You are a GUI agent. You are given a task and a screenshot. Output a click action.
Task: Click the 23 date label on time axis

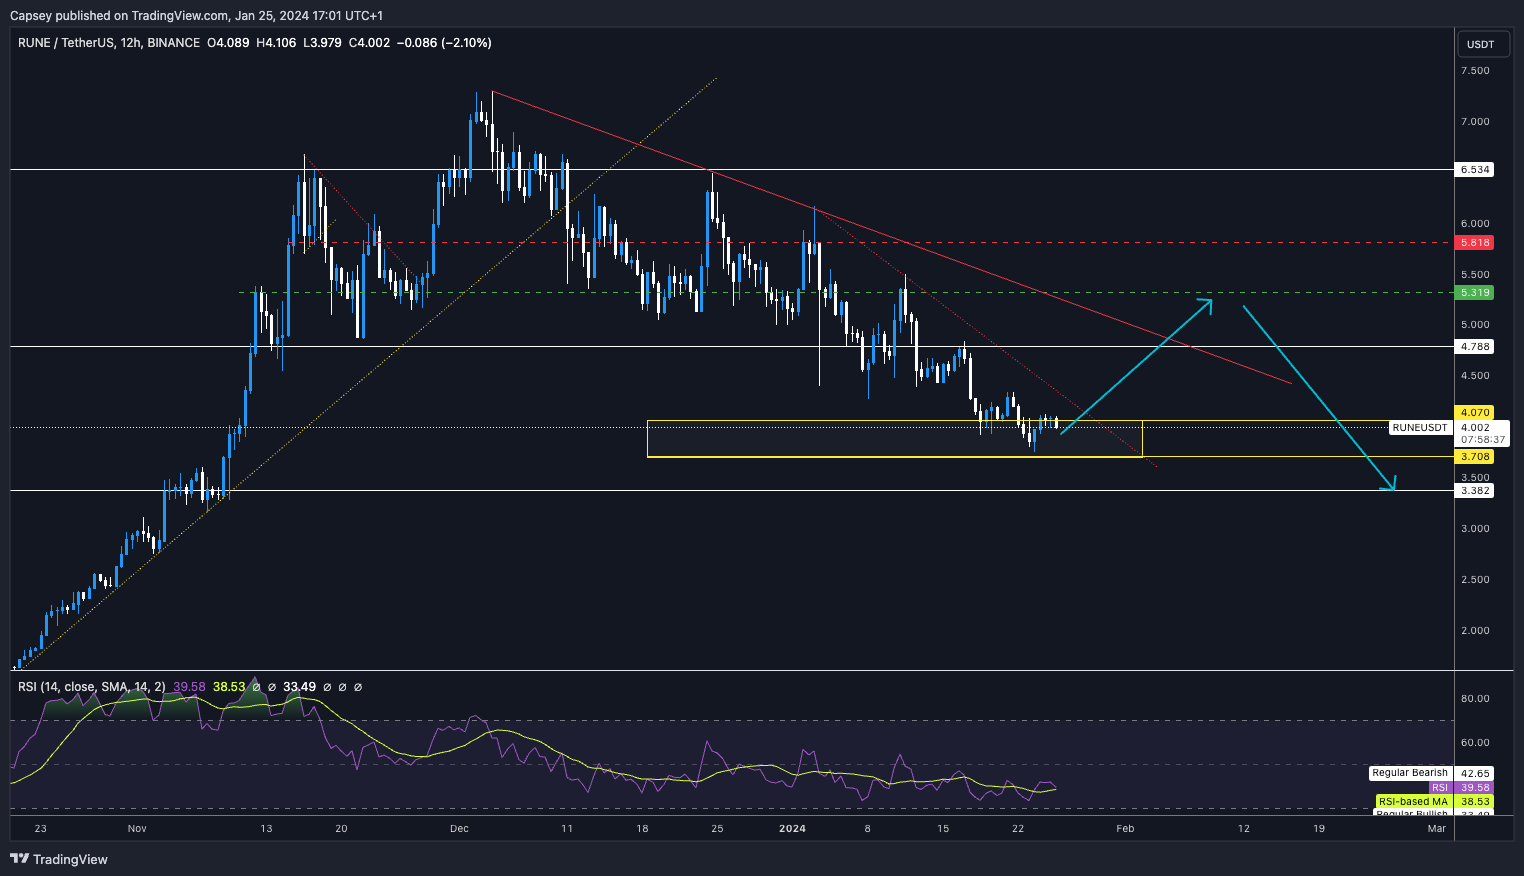[x=40, y=829]
